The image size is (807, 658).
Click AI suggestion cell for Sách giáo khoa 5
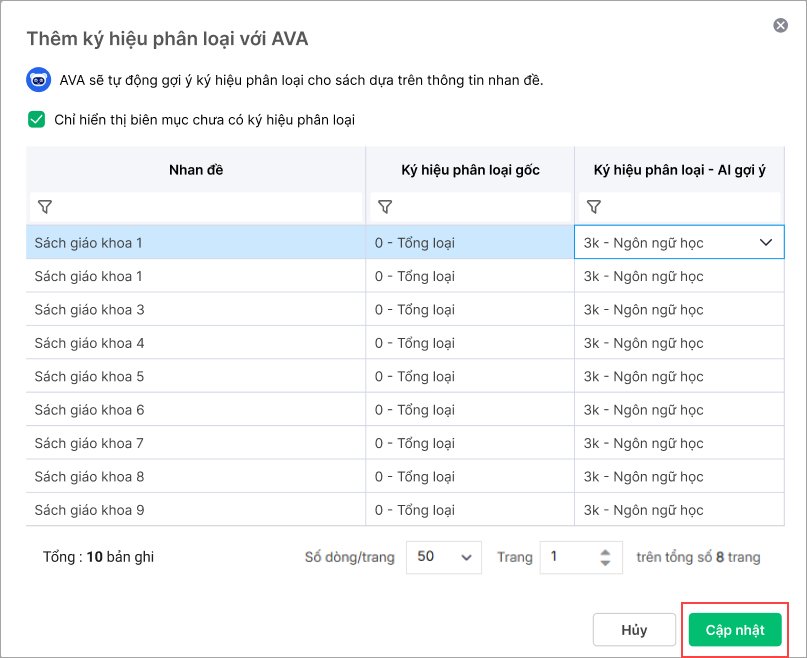[x=679, y=376]
